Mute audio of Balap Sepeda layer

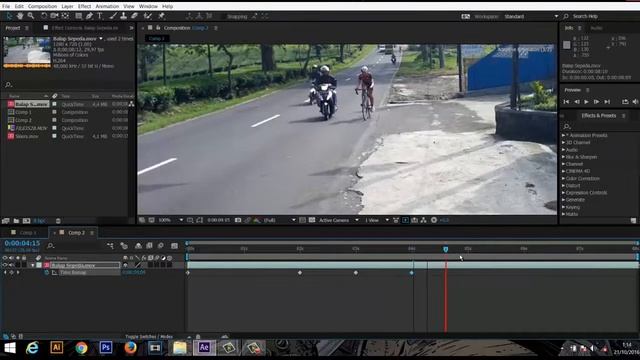pos(11,265)
